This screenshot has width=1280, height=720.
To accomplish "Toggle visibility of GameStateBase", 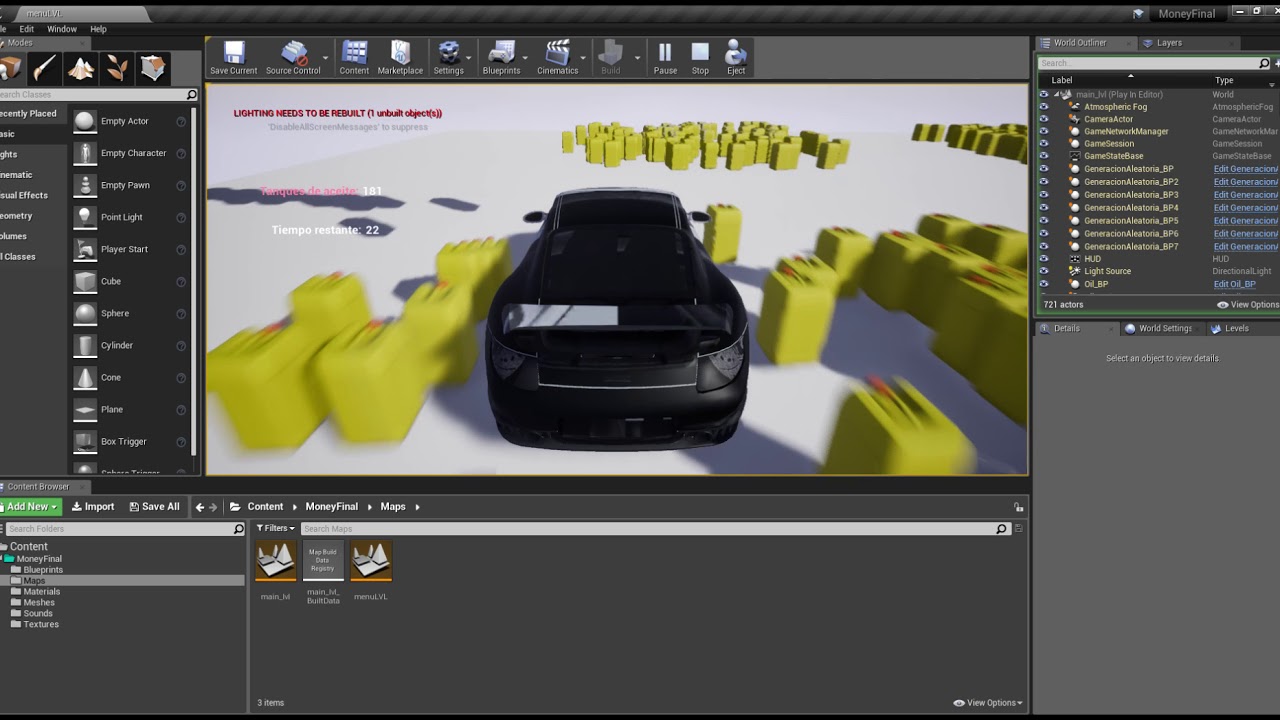I will click(1044, 156).
